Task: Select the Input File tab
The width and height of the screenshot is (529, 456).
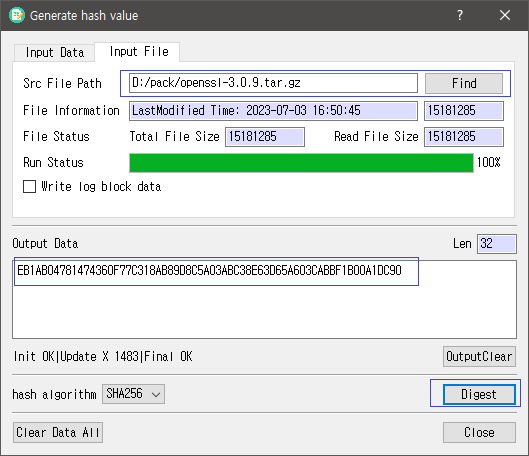Action: (138, 52)
